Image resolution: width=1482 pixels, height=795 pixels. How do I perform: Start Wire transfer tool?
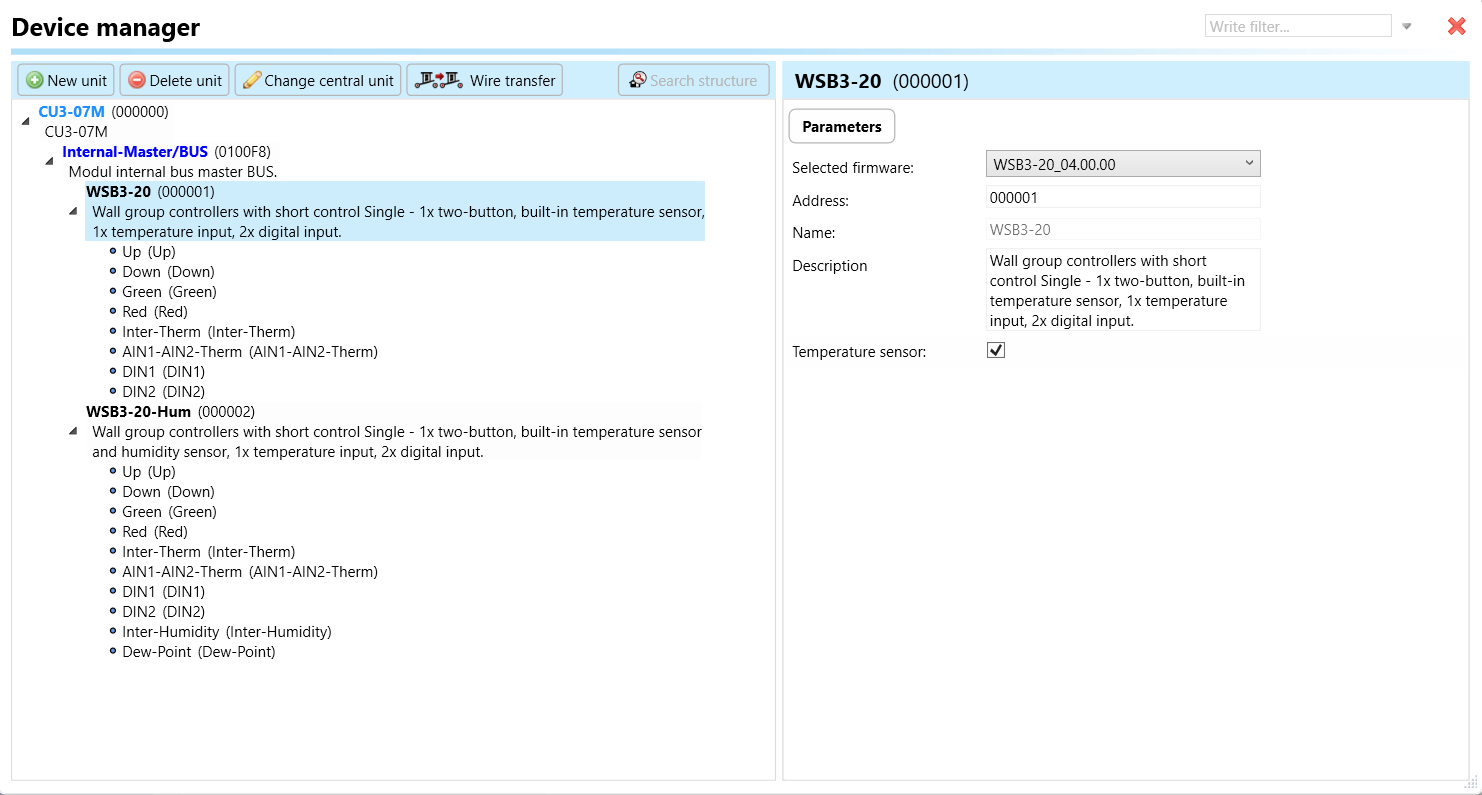coord(485,80)
